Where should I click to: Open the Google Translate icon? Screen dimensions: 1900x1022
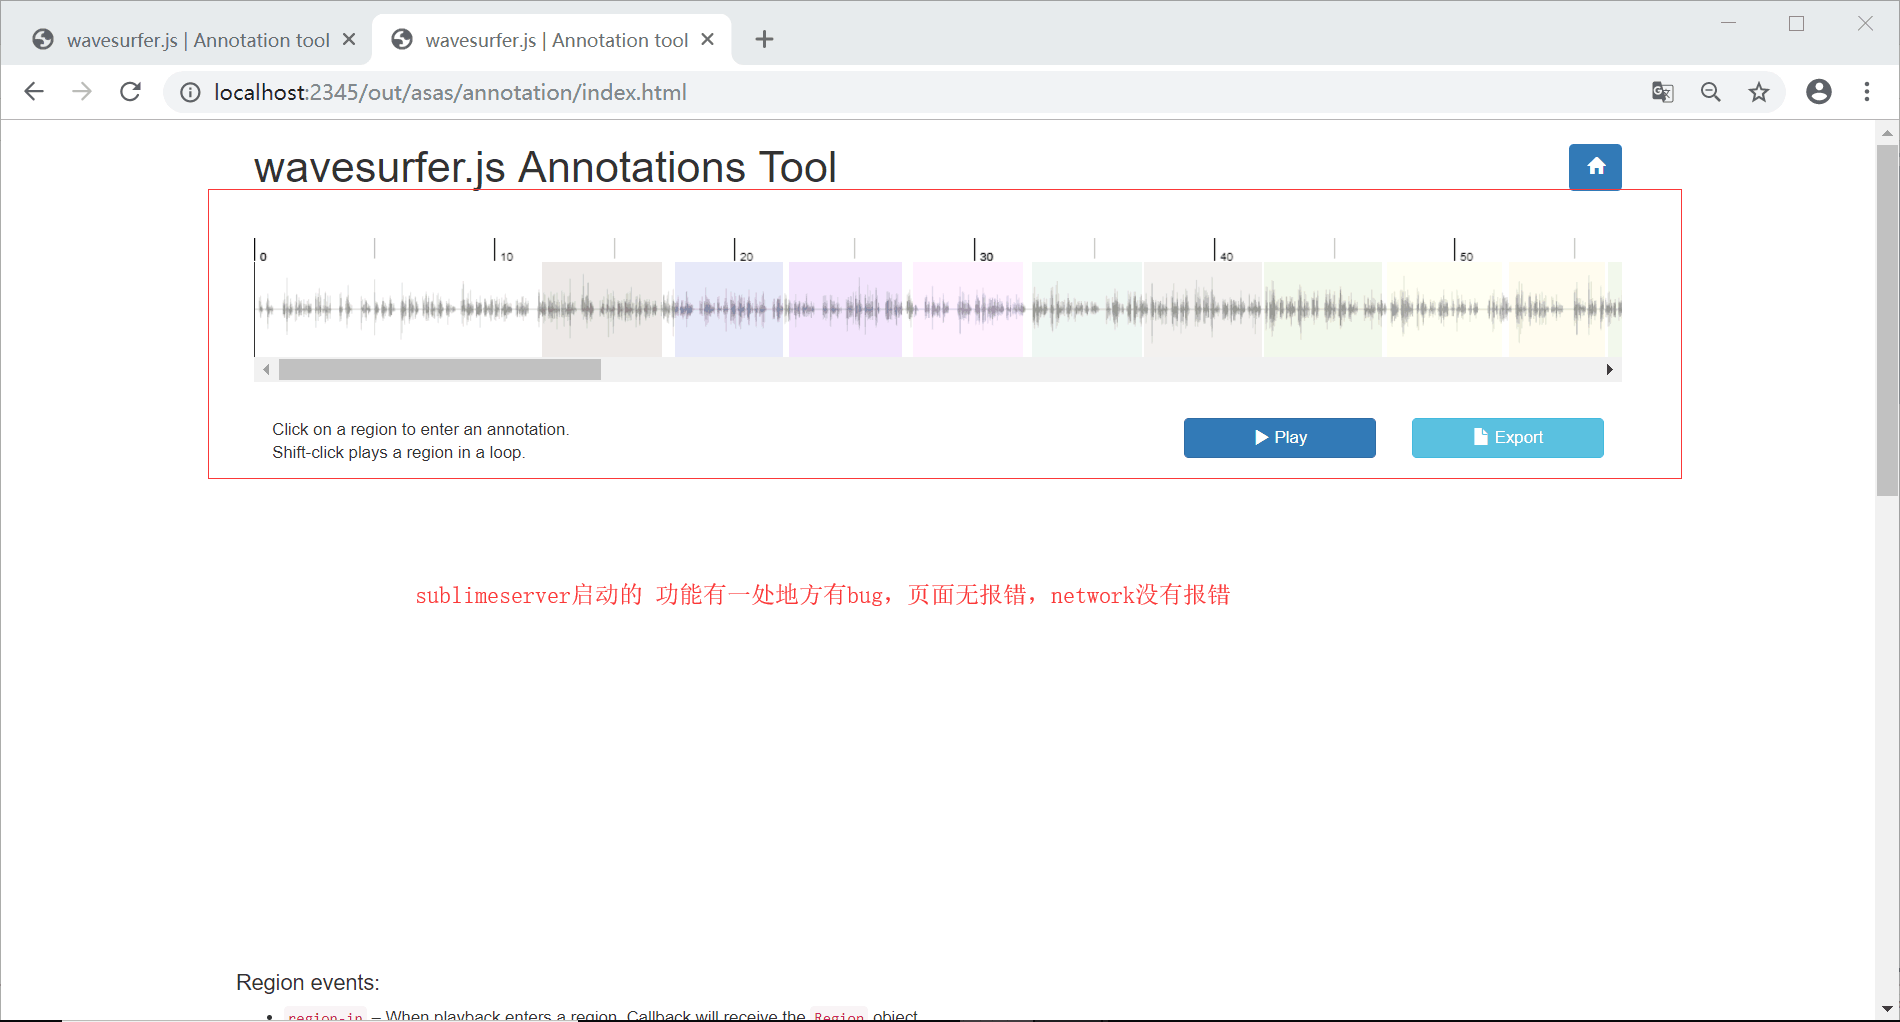pyautogui.click(x=1662, y=92)
